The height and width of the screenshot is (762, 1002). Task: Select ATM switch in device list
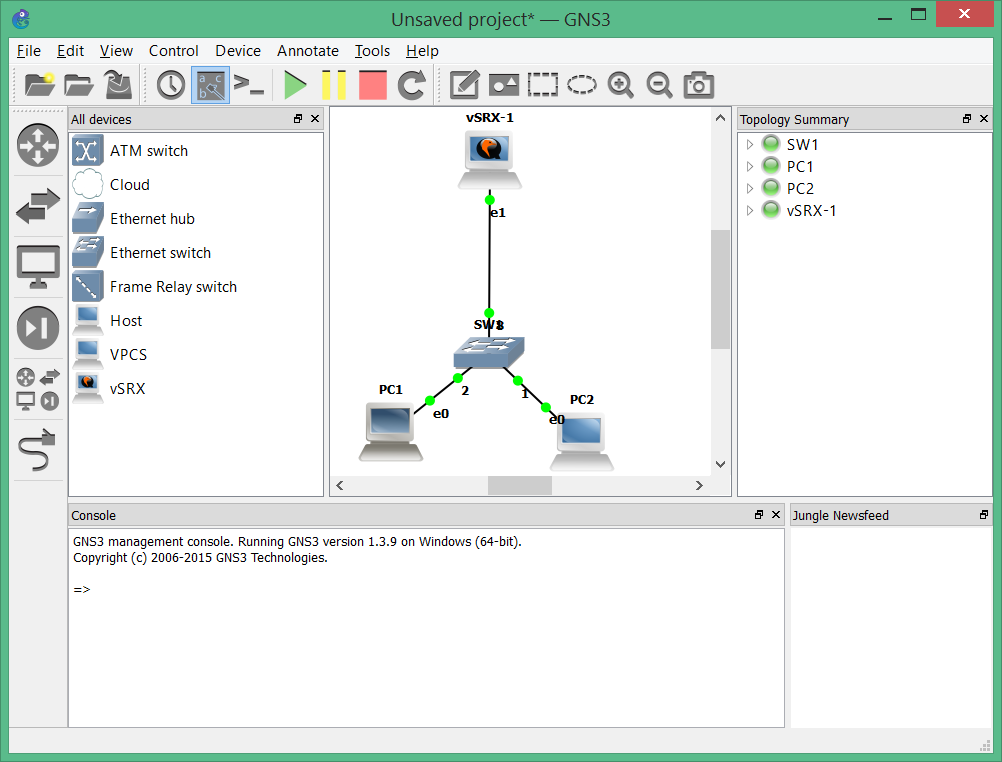point(197,151)
